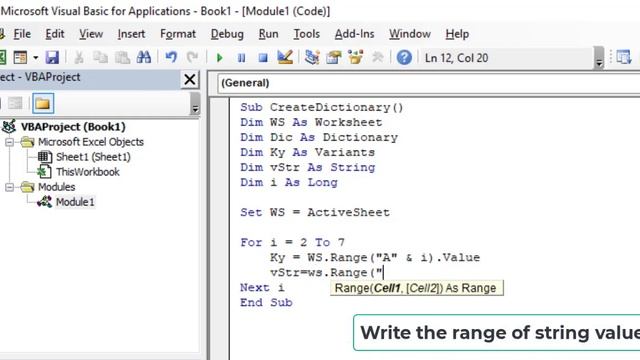This screenshot has height=360, width=640.
Task: Click the Copy icon in toolbar
Action: tap(100, 58)
